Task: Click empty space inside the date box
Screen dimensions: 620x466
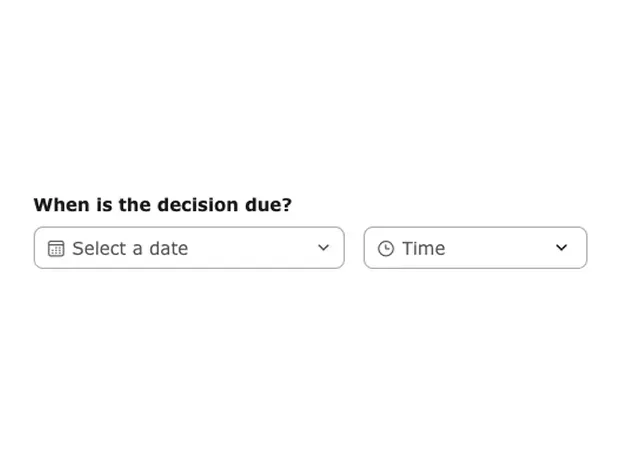Action: 250,248
